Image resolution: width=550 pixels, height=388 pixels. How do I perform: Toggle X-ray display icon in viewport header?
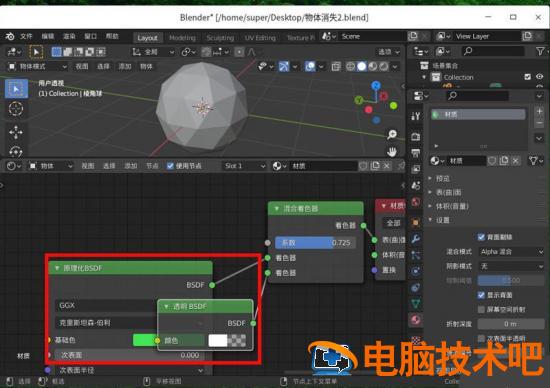click(336, 66)
